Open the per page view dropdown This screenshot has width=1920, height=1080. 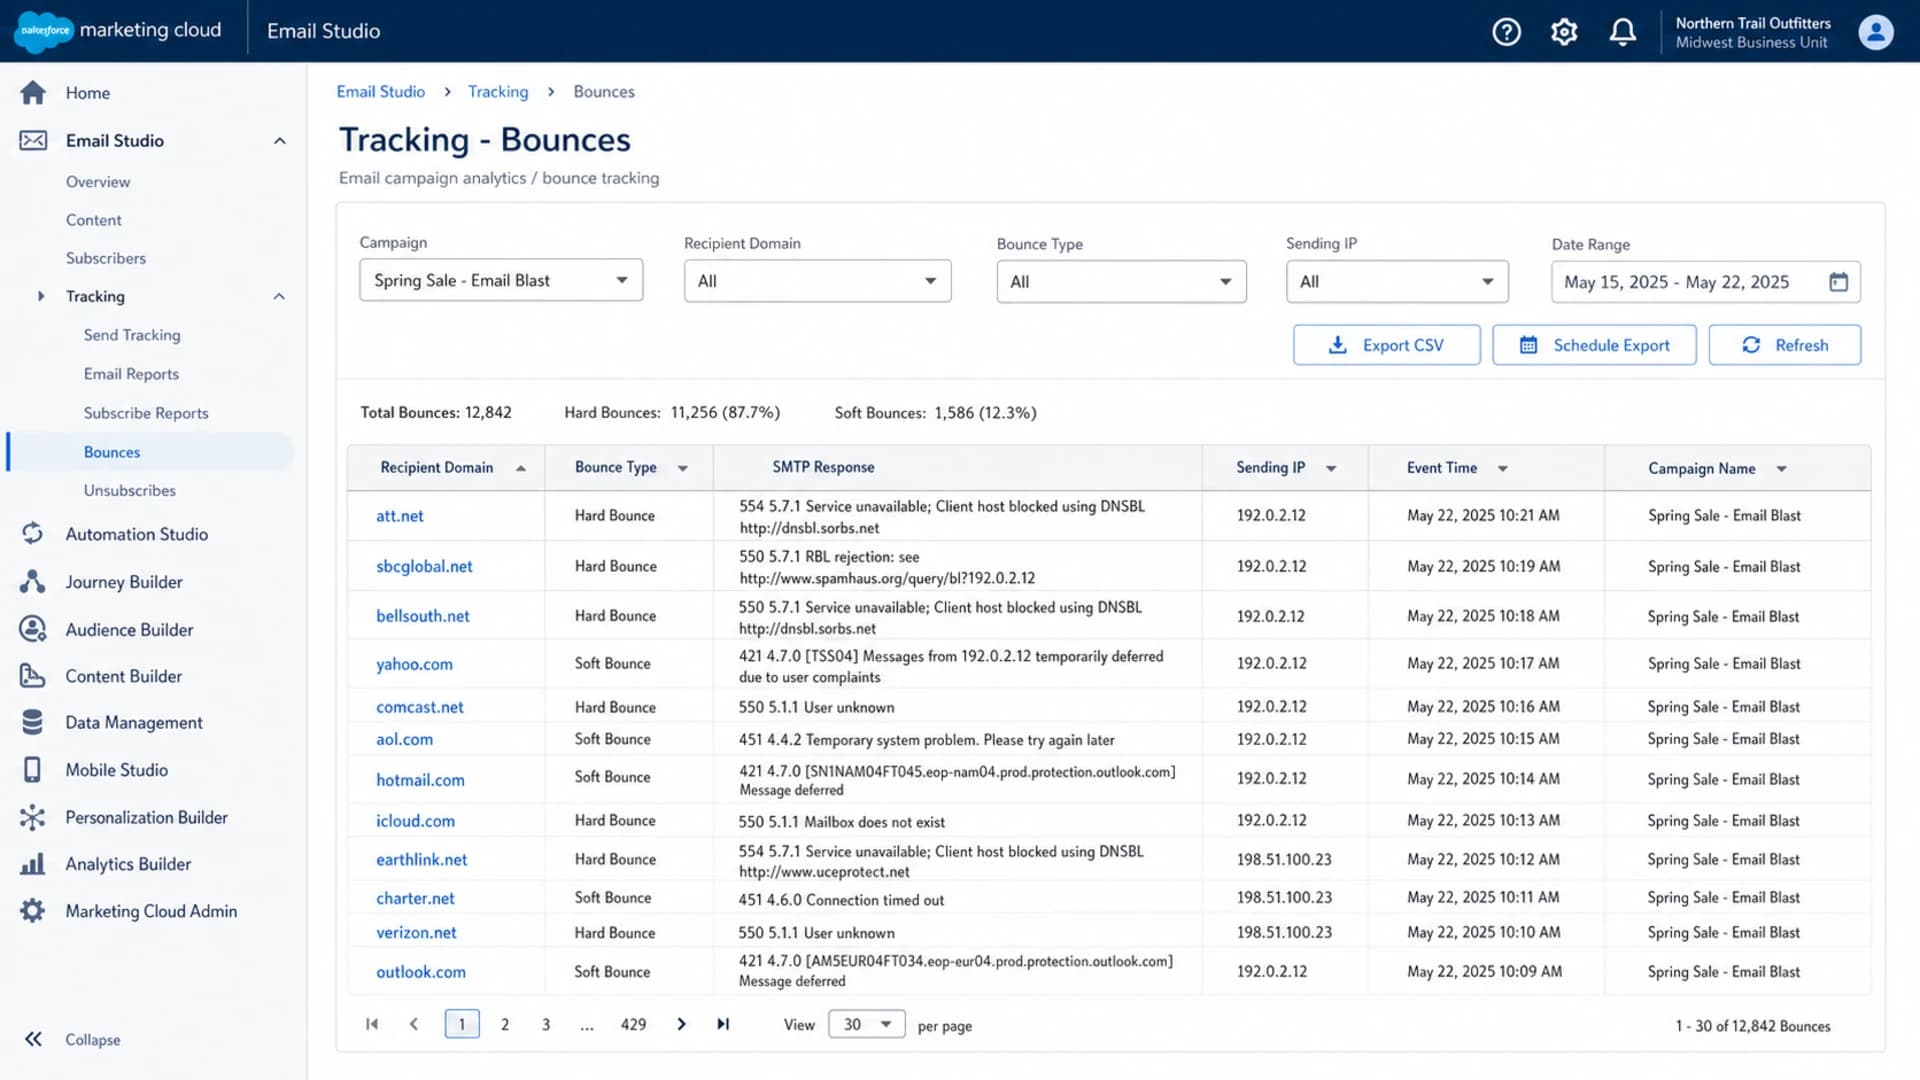pos(866,1024)
